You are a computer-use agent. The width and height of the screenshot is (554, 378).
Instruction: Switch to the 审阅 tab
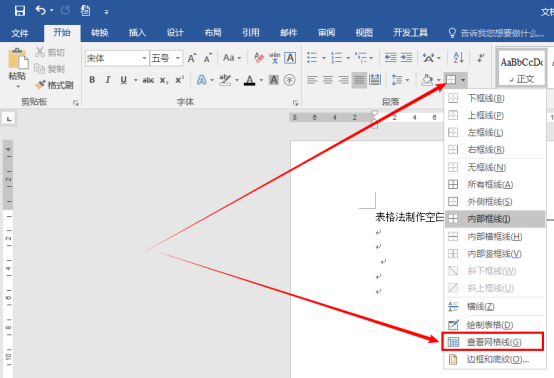[x=326, y=33]
